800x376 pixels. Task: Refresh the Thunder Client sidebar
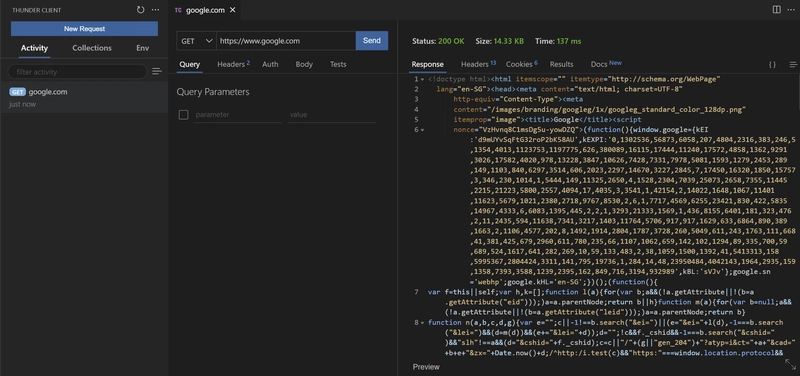point(140,10)
